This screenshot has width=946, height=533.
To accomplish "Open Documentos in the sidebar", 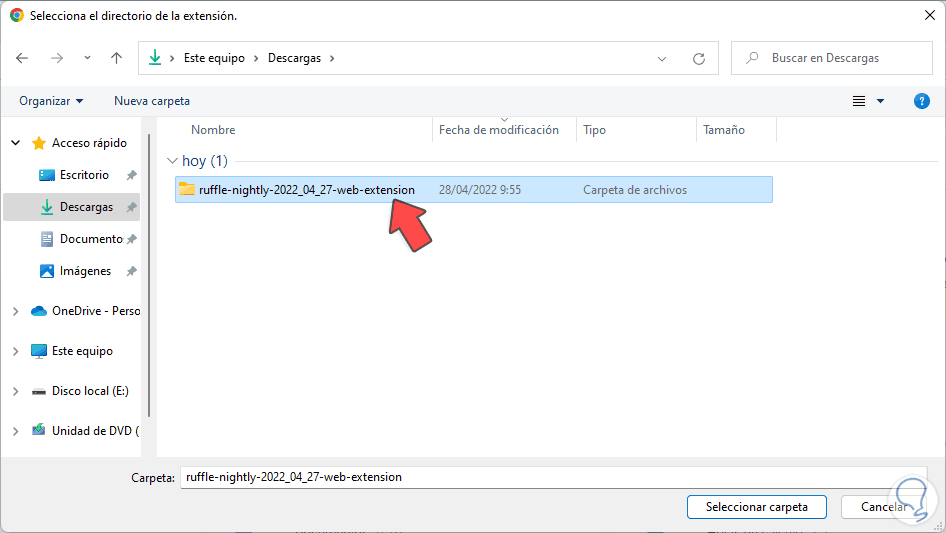I will [x=91, y=239].
